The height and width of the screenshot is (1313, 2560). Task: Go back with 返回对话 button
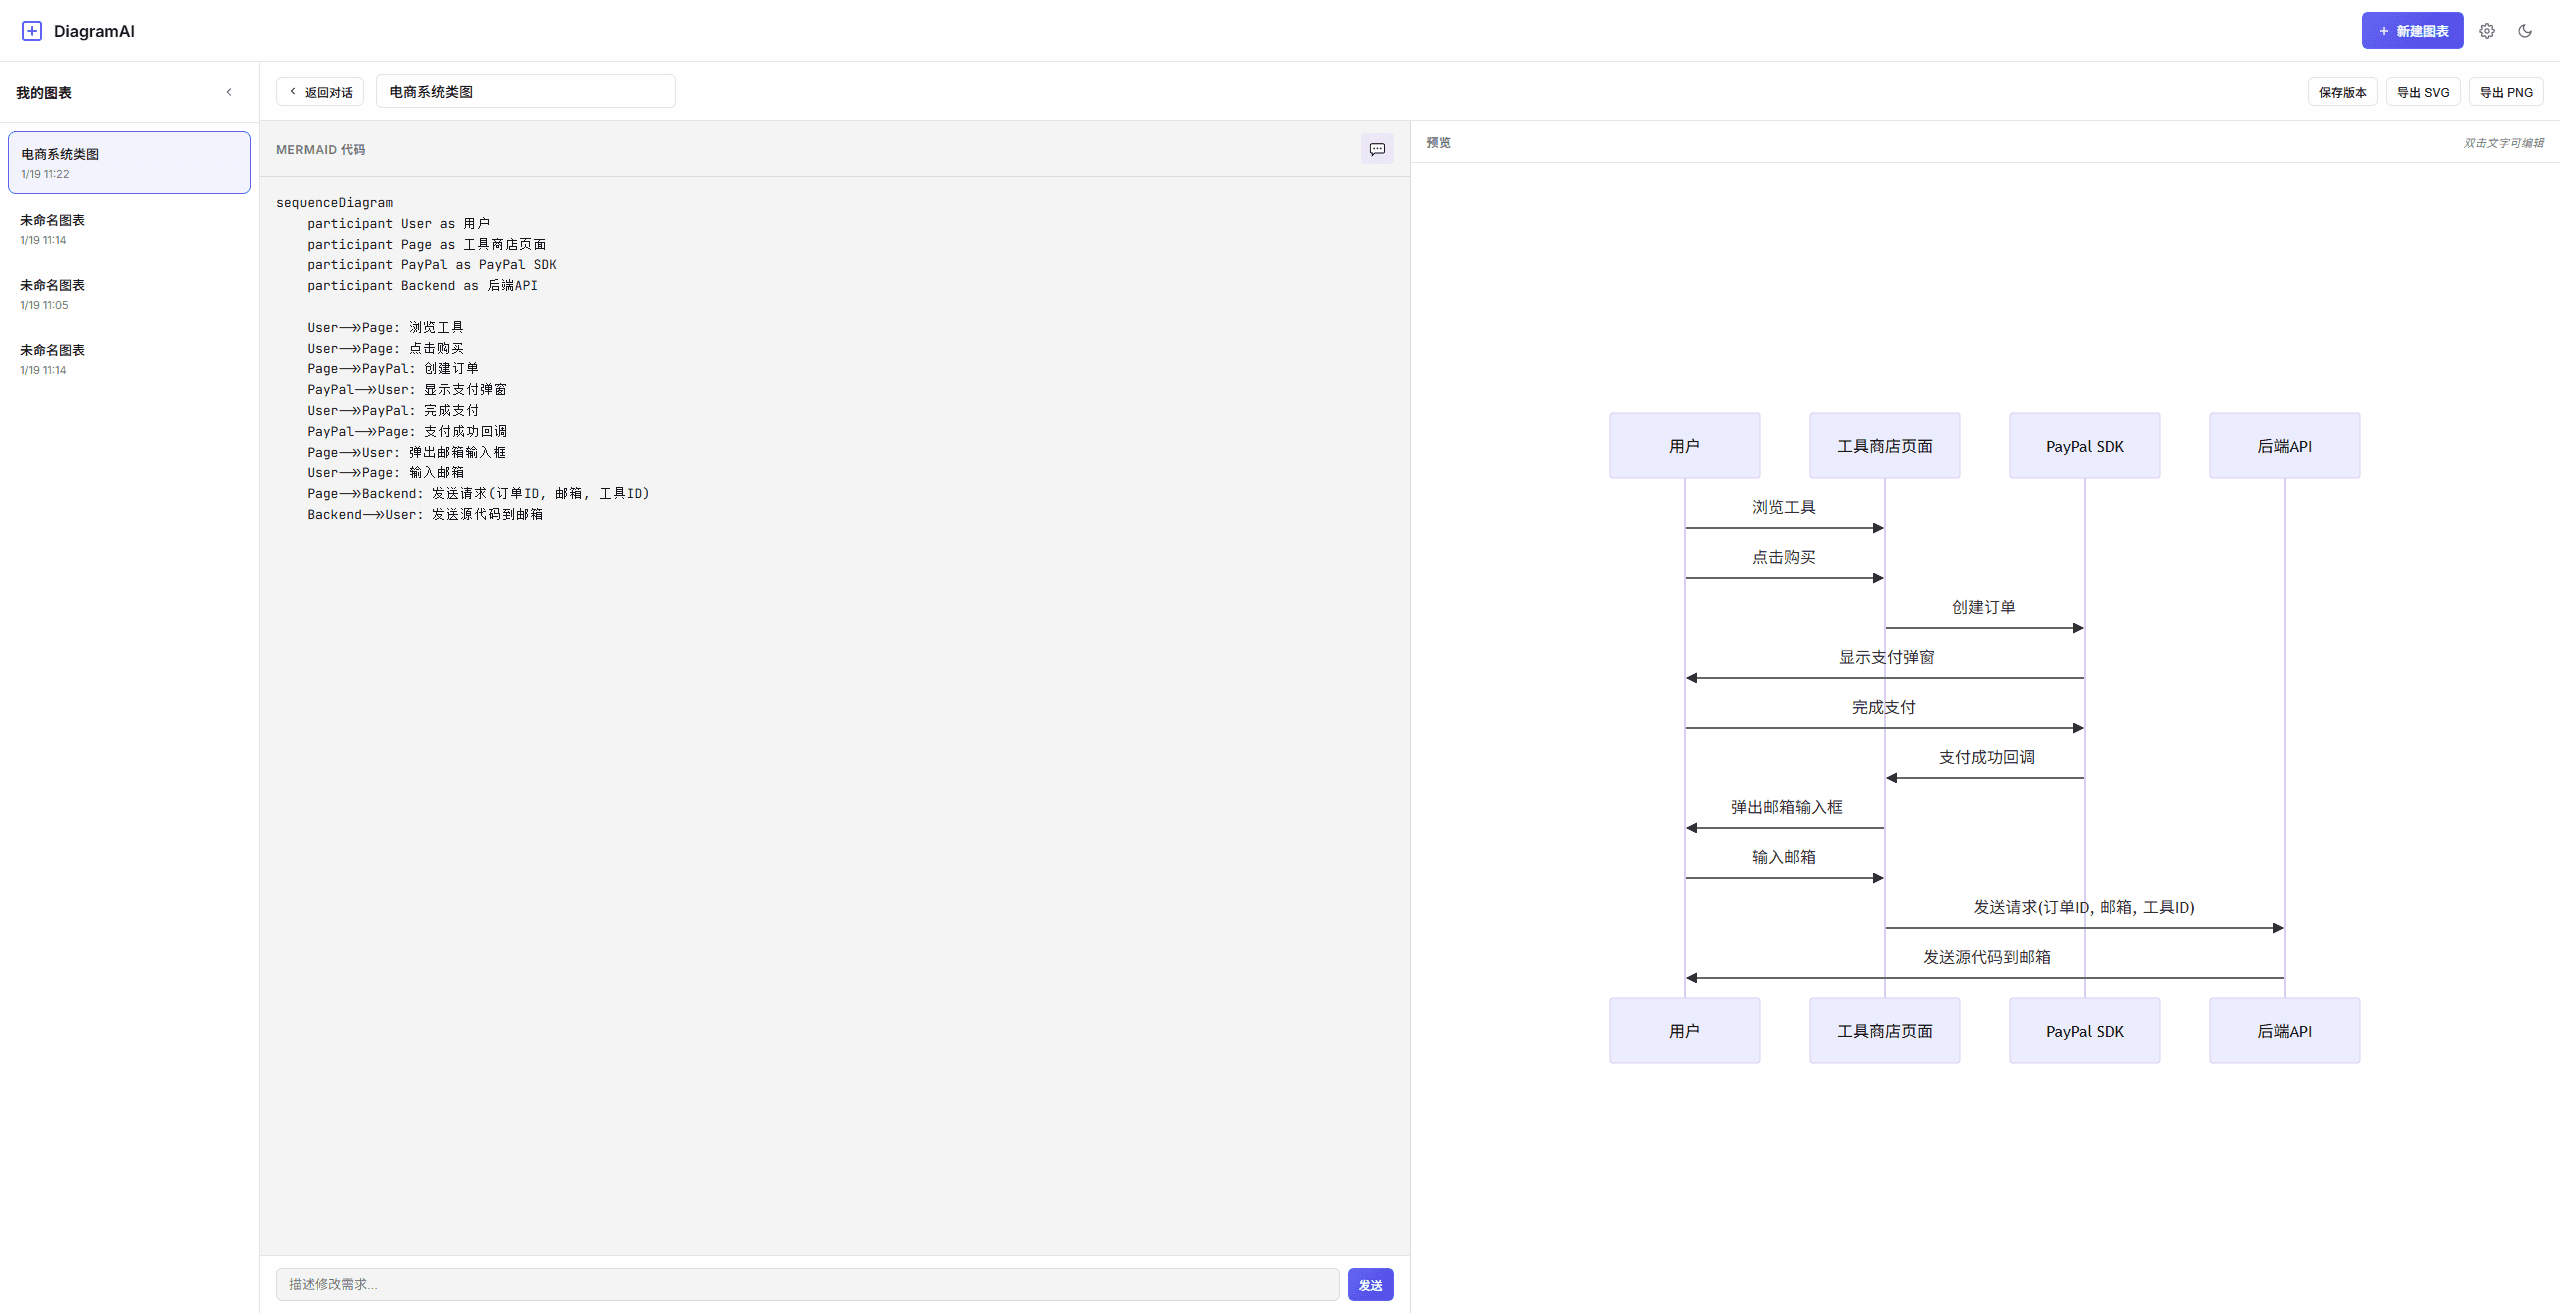tap(320, 92)
